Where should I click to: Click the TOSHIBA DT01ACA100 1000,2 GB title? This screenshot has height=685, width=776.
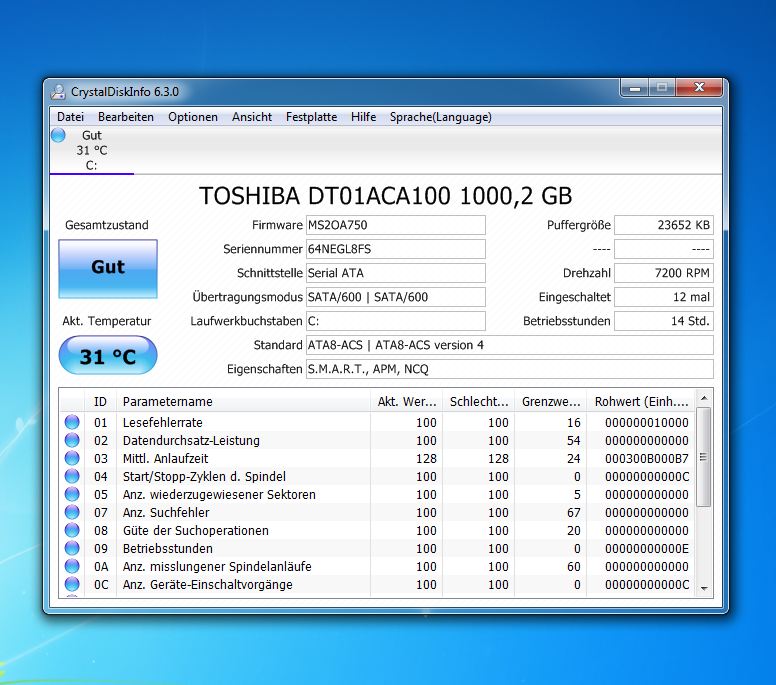[386, 196]
